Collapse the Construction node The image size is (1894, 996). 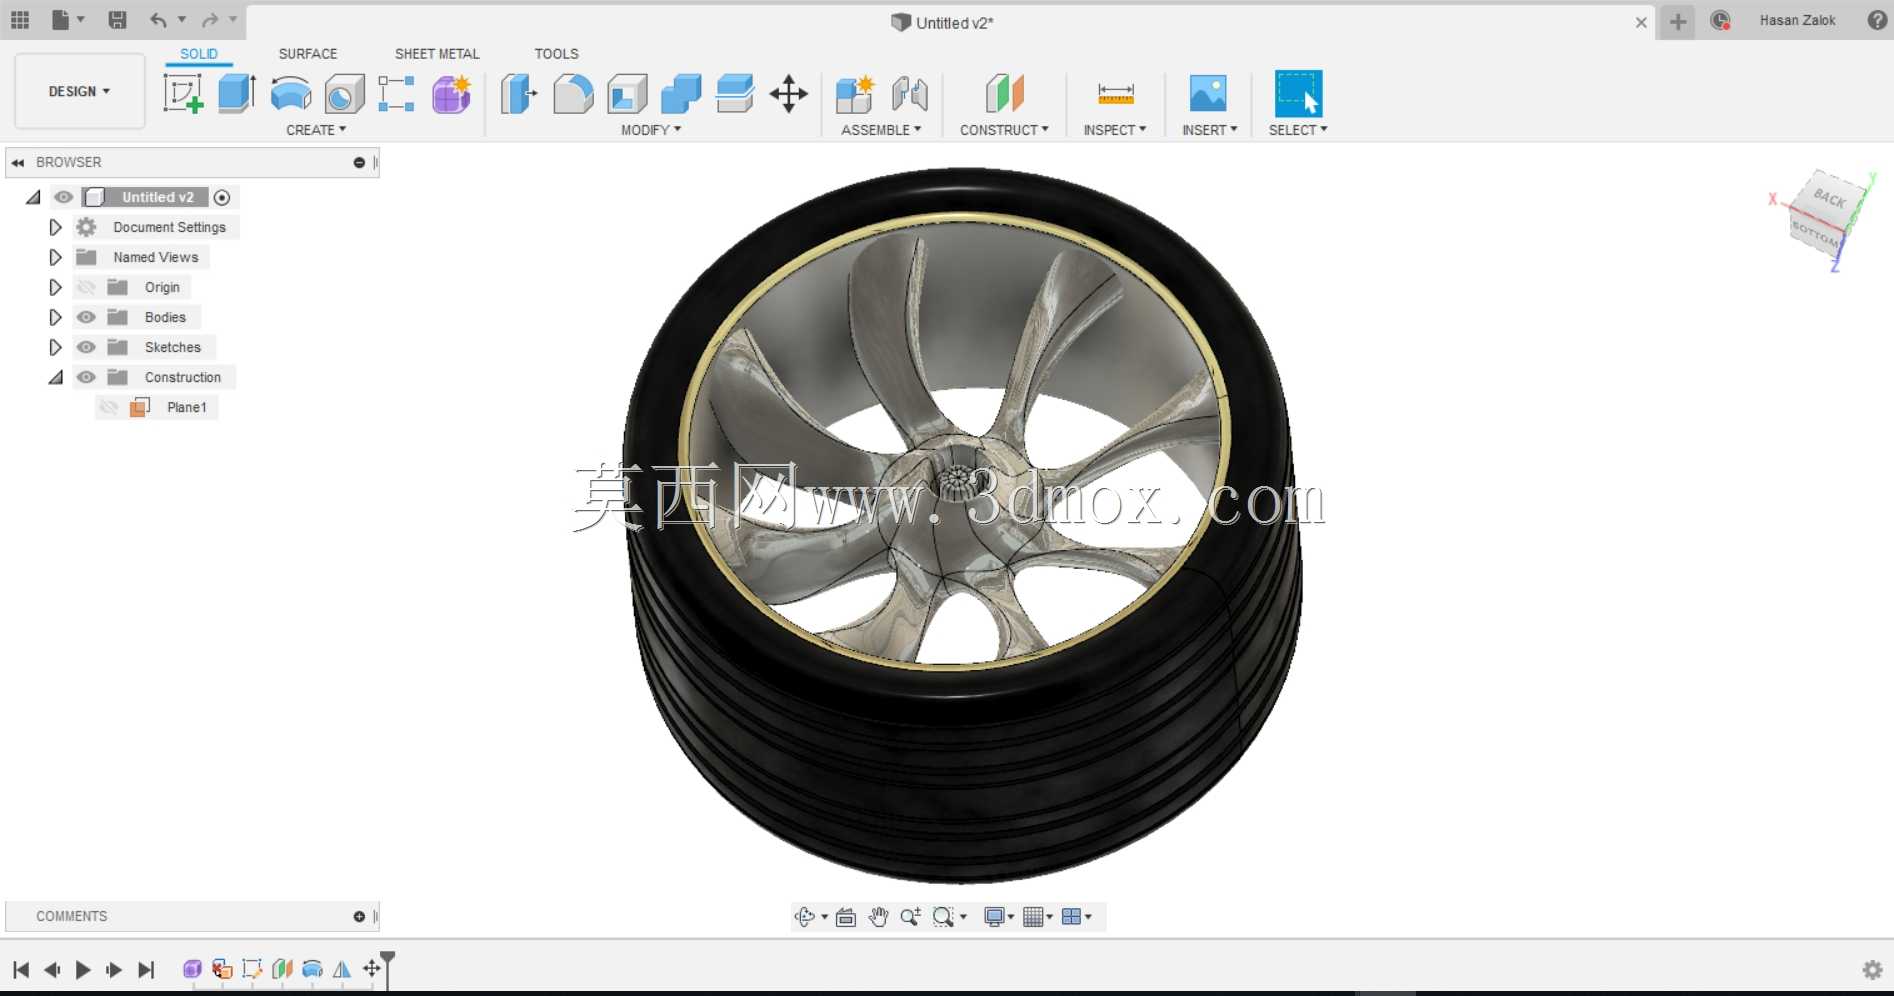(x=56, y=377)
